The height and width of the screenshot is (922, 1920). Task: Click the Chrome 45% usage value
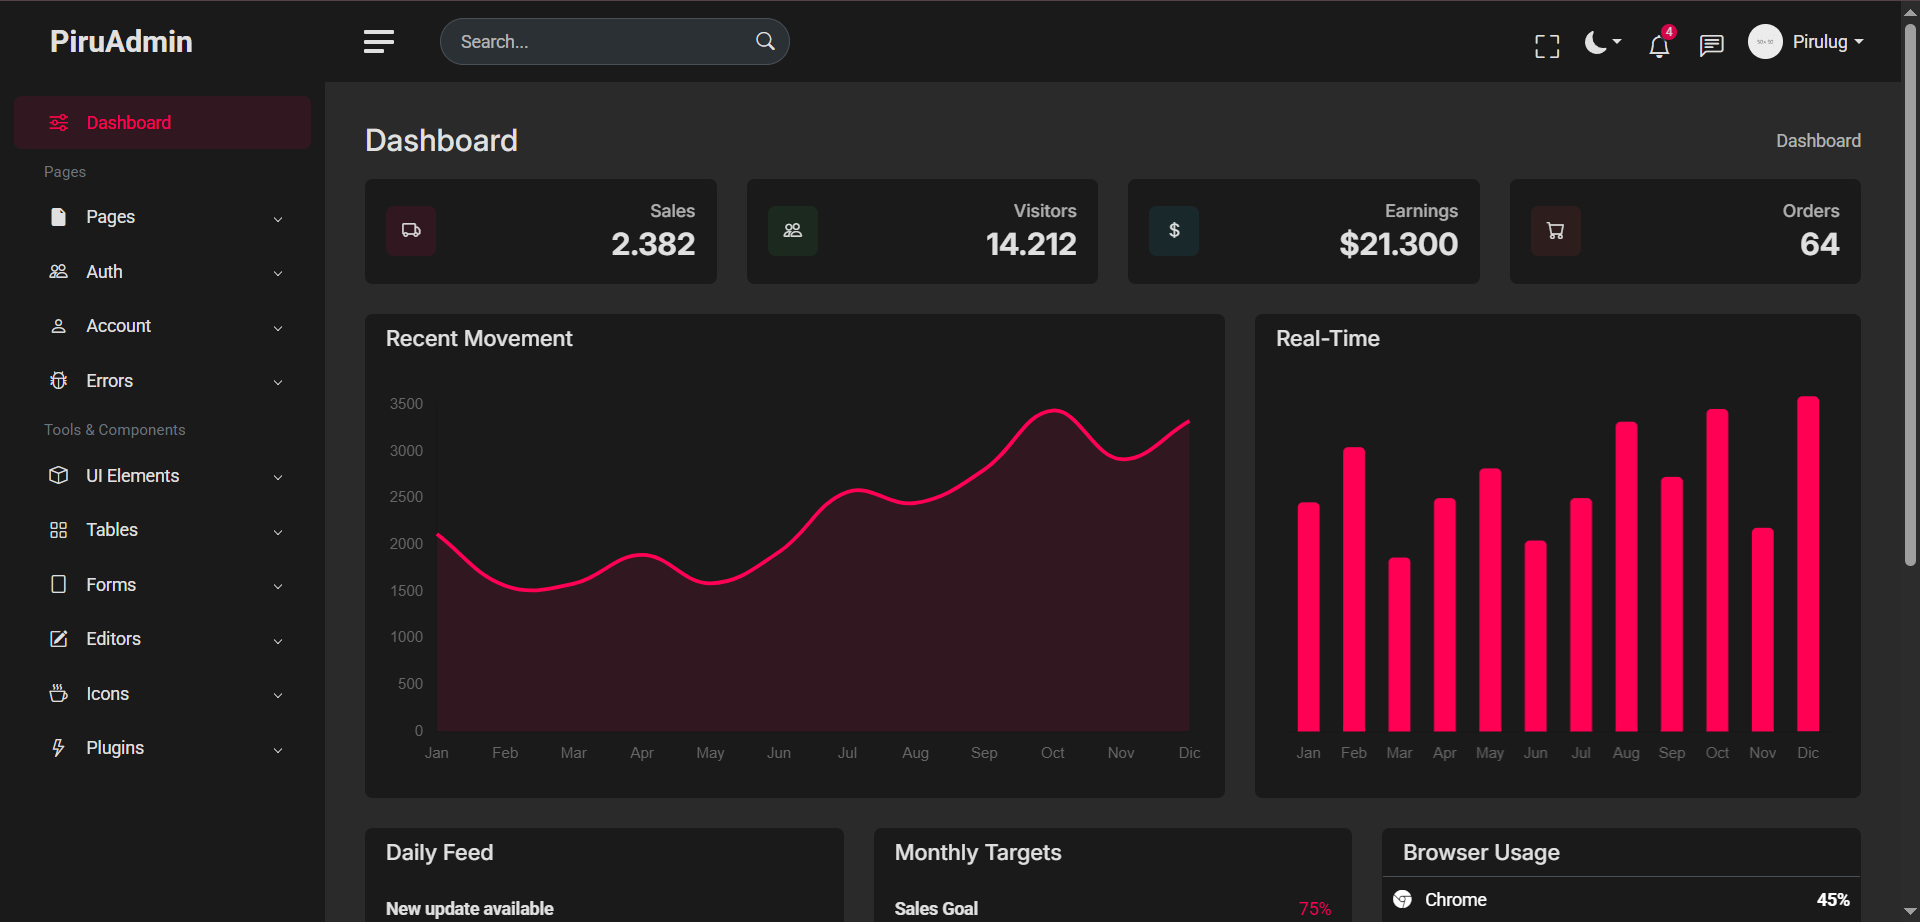[x=1833, y=900]
